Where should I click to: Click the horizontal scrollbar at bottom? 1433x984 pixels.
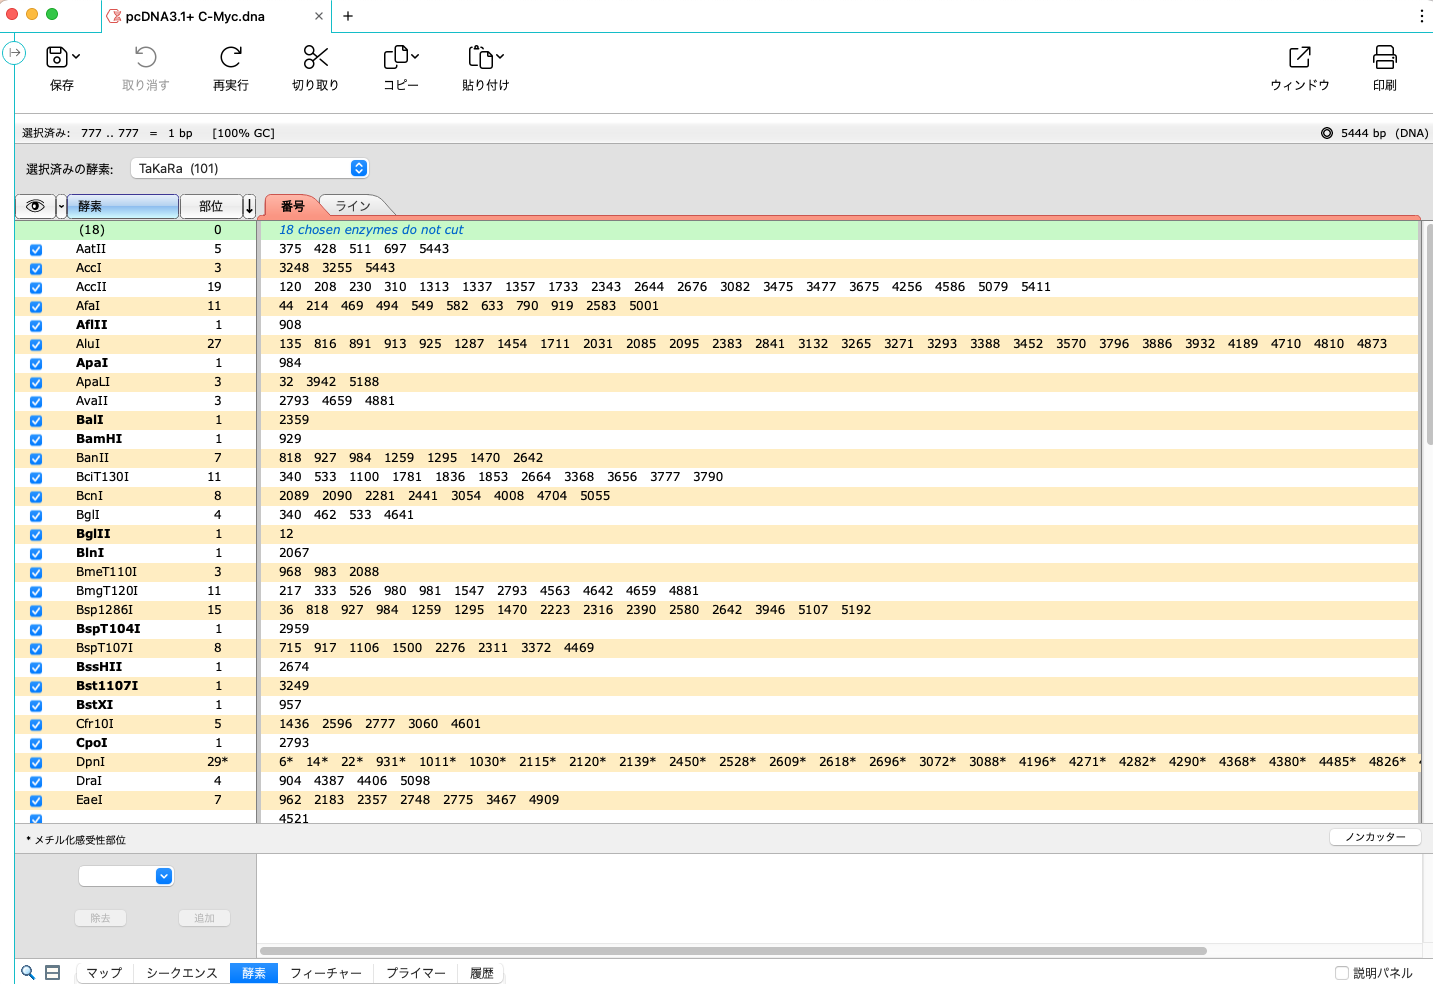click(x=733, y=951)
